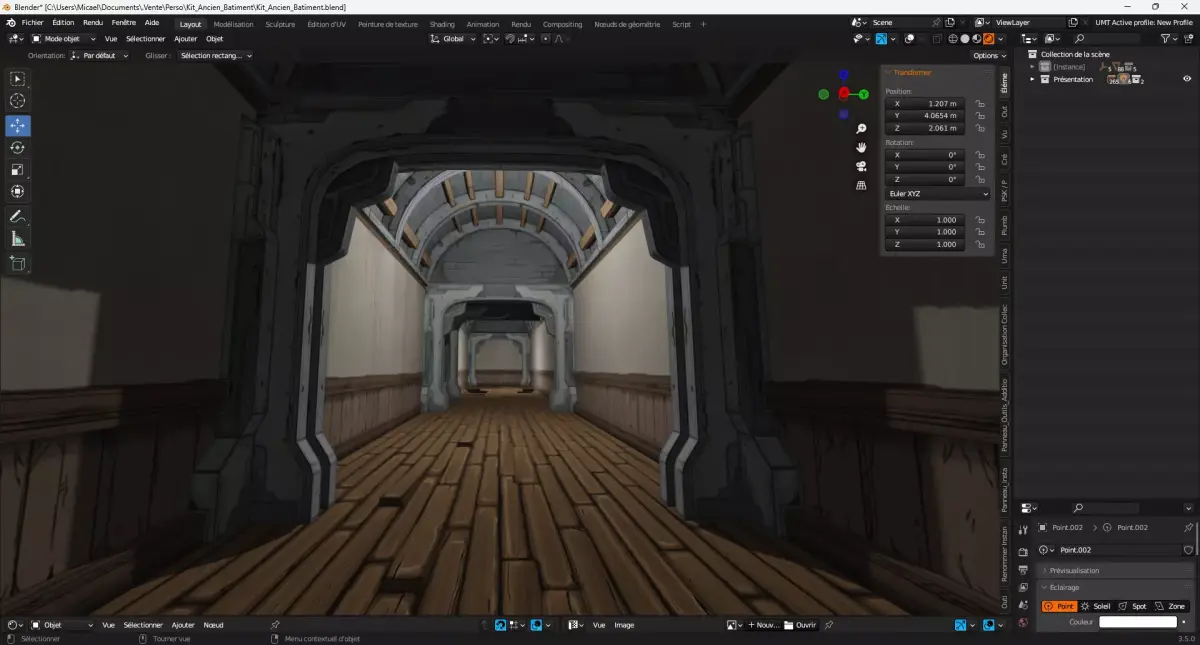Click the Échelle Z 1.000 field
1200x645 pixels.
[x=926, y=244]
